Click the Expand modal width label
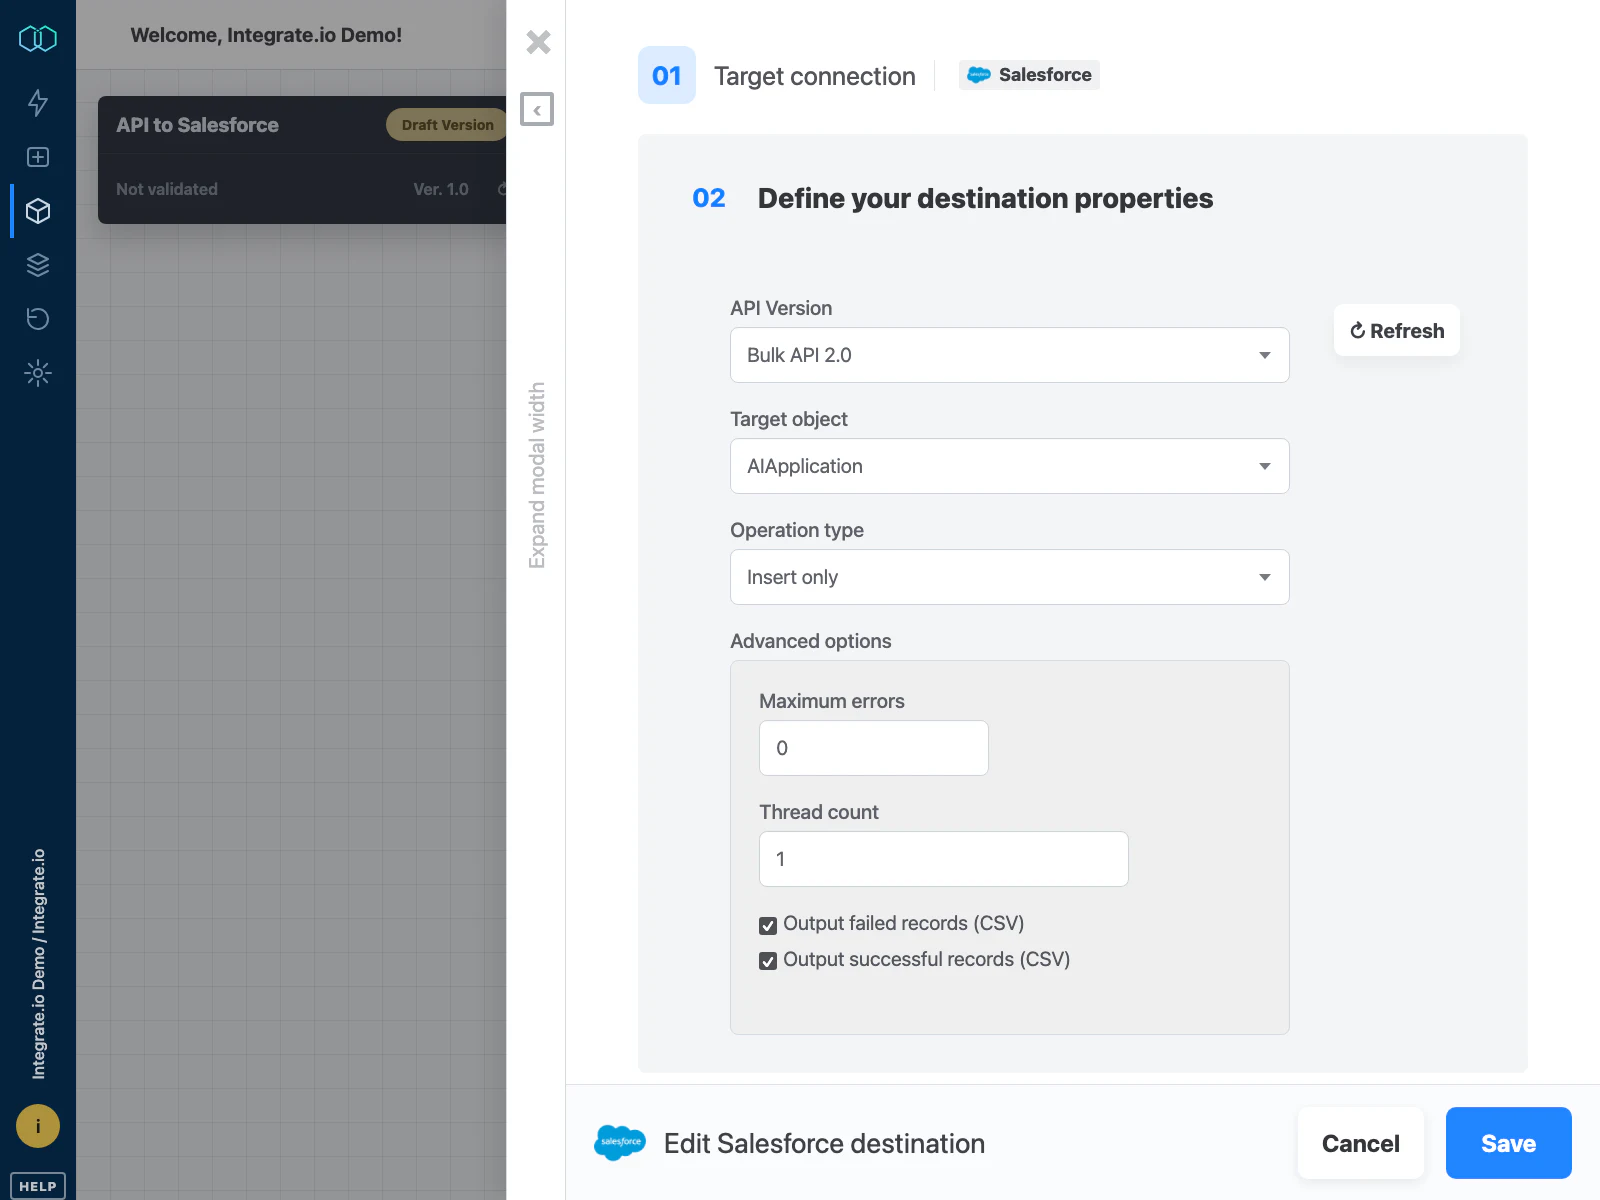Image resolution: width=1600 pixels, height=1200 pixels. point(537,475)
